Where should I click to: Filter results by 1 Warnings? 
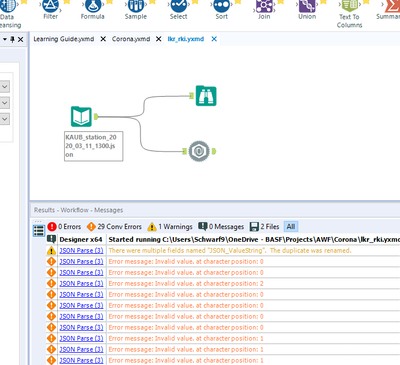[x=170, y=227]
